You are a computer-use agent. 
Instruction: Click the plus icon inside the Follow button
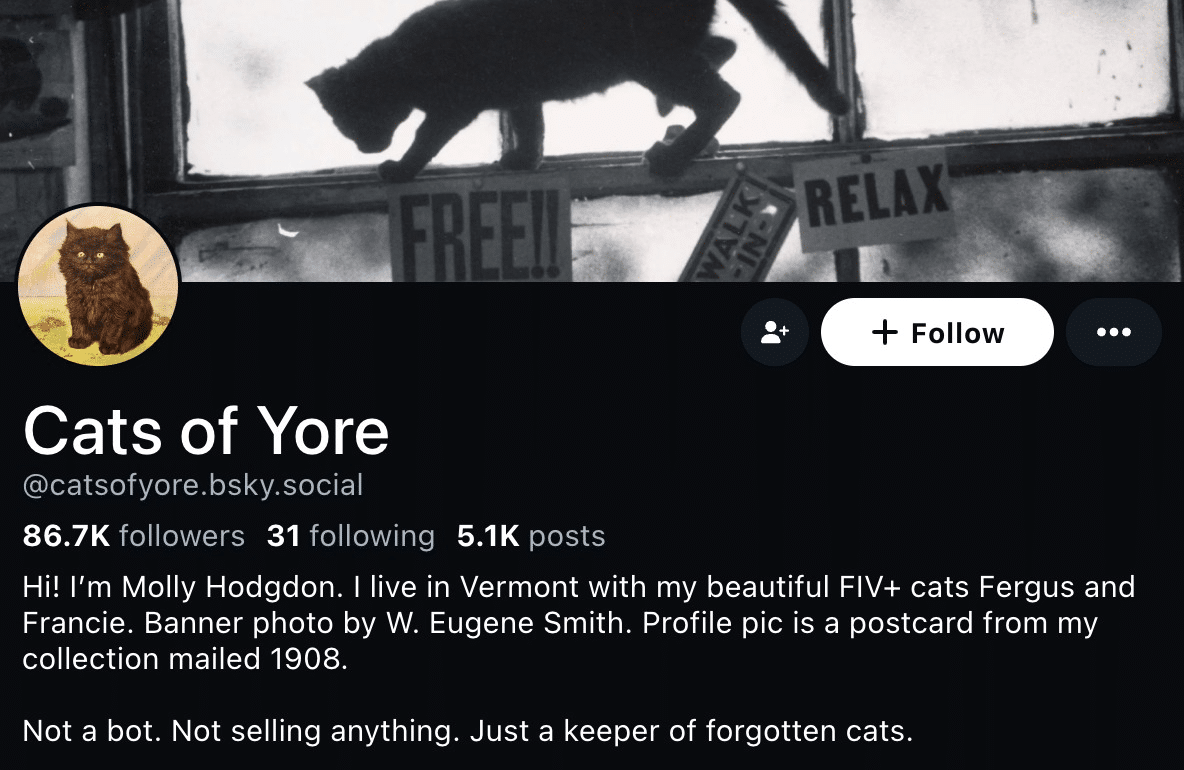point(885,332)
